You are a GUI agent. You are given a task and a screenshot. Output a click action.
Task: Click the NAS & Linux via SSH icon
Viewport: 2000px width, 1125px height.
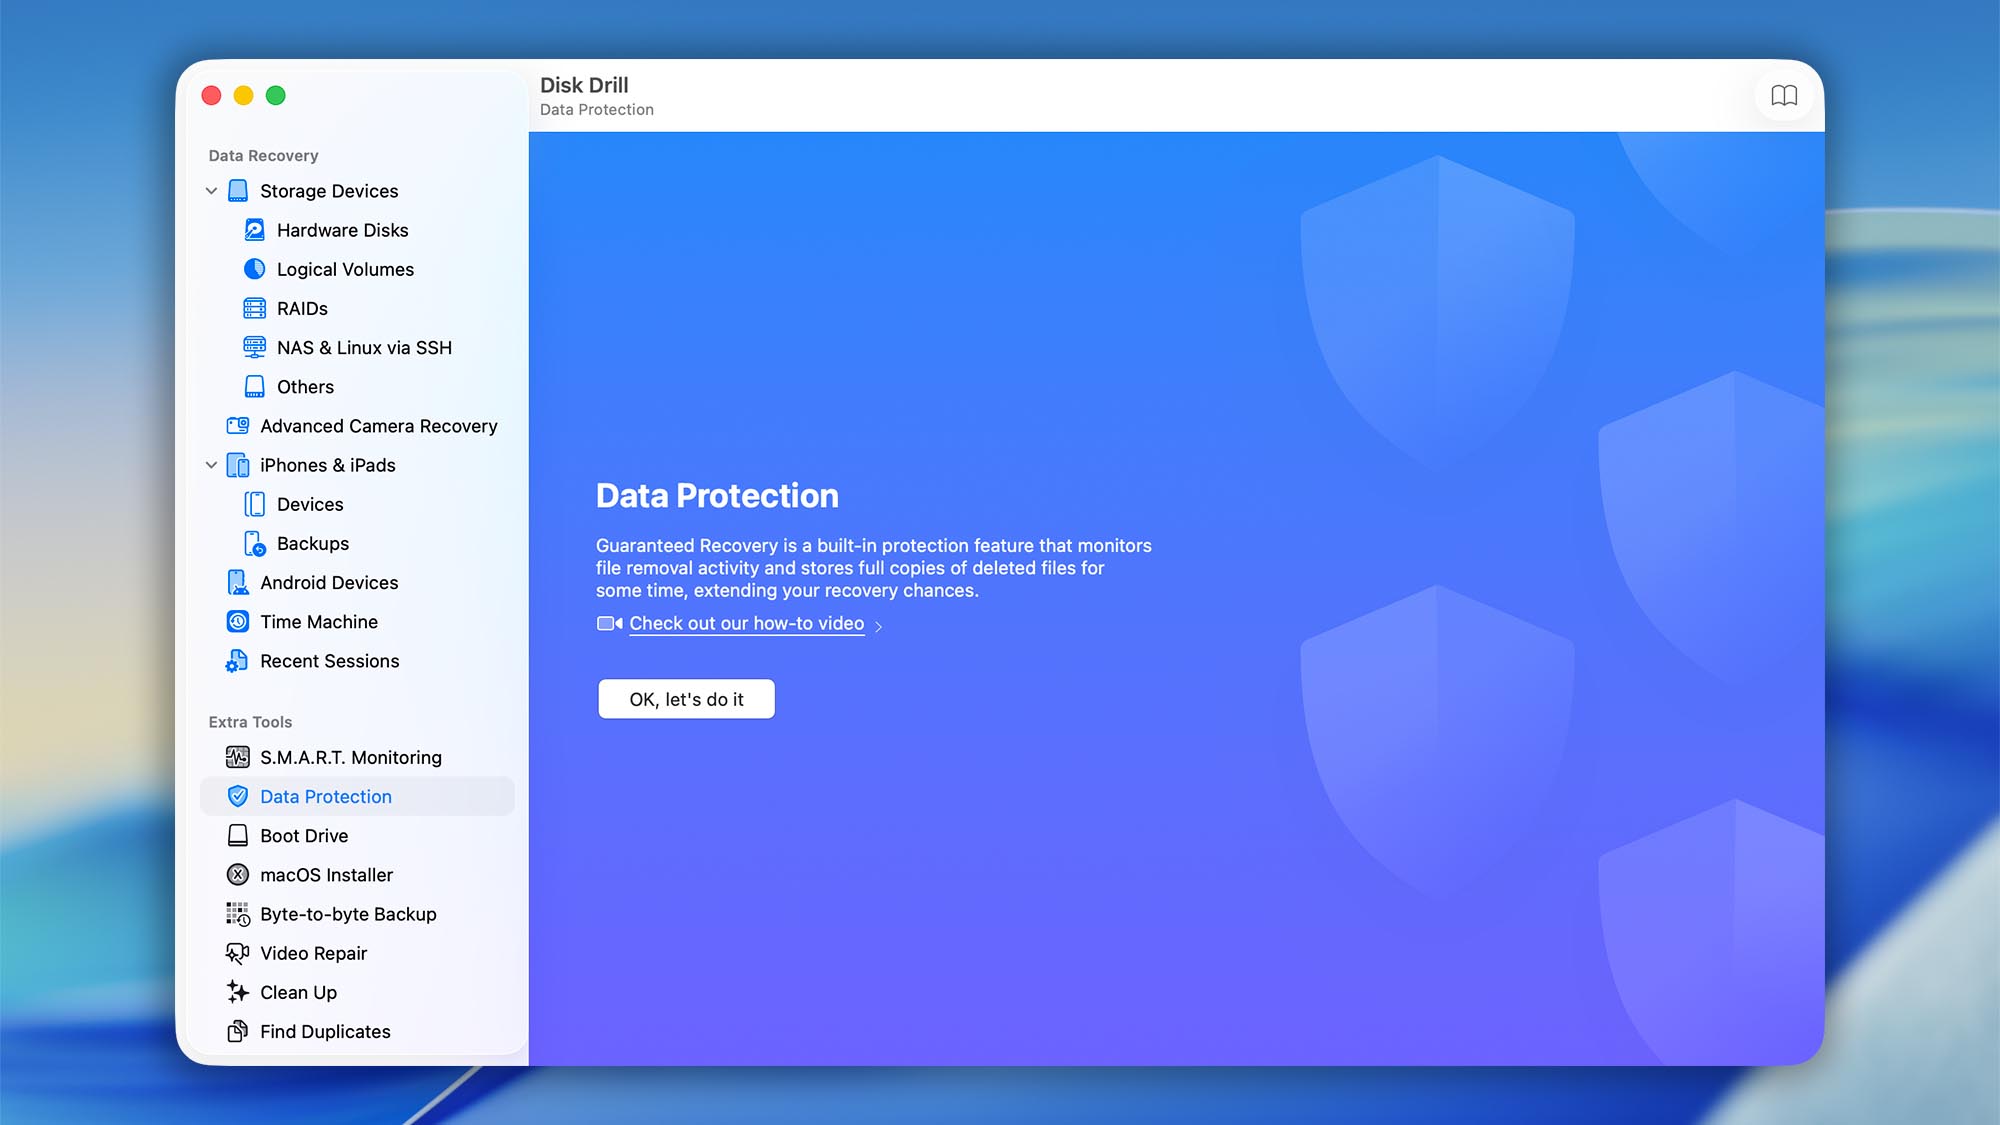click(255, 347)
